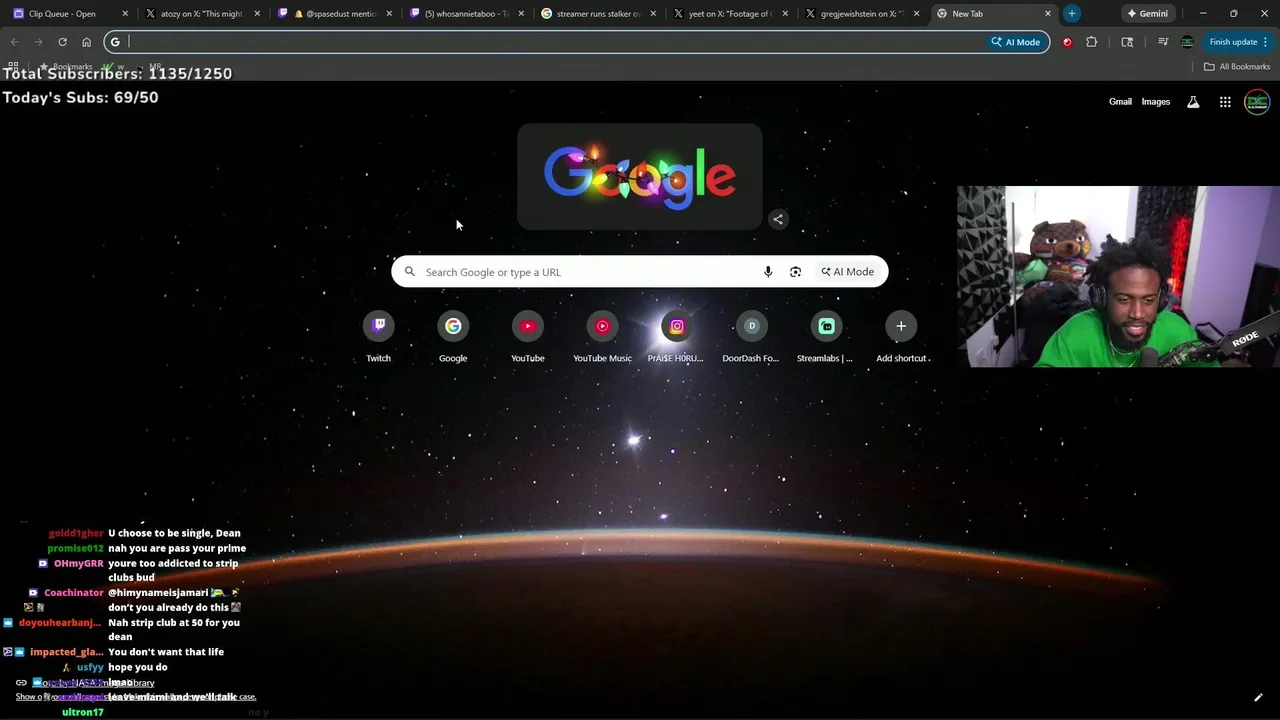Open the apps grid in bookmarks bar
1280x720 pixels.
(x=13, y=67)
